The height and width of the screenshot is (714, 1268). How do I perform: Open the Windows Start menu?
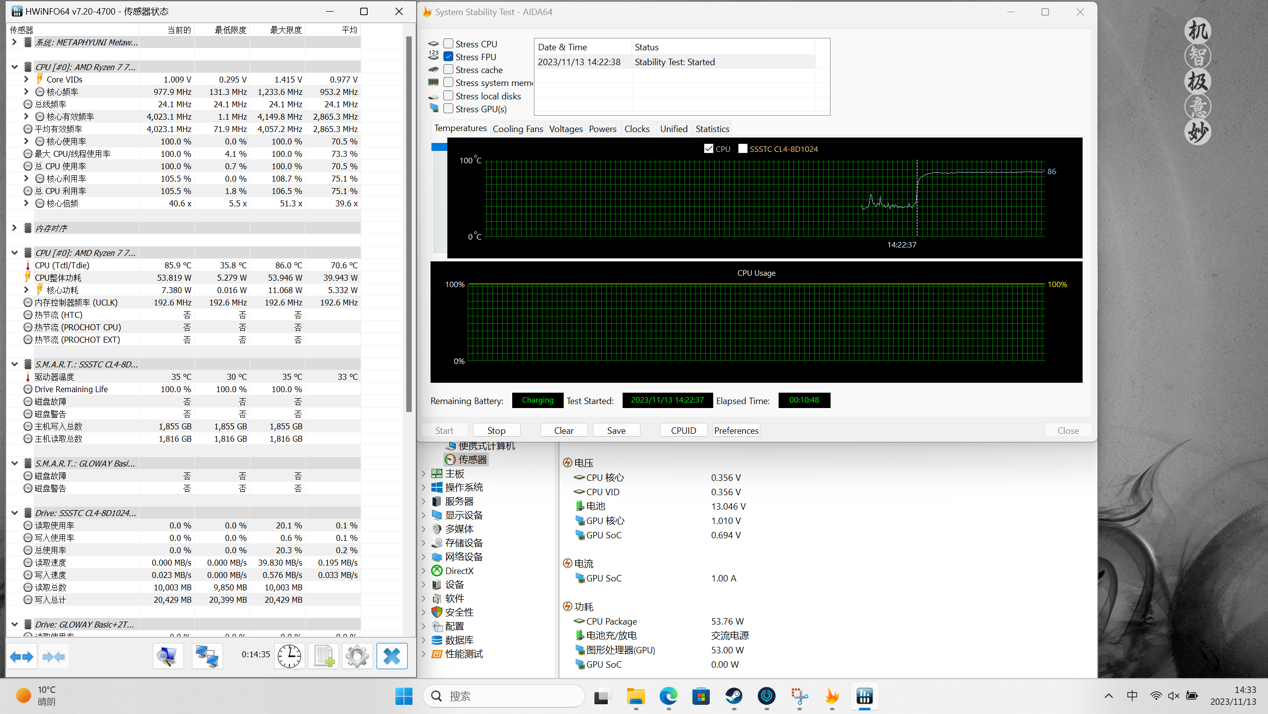[404, 696]
